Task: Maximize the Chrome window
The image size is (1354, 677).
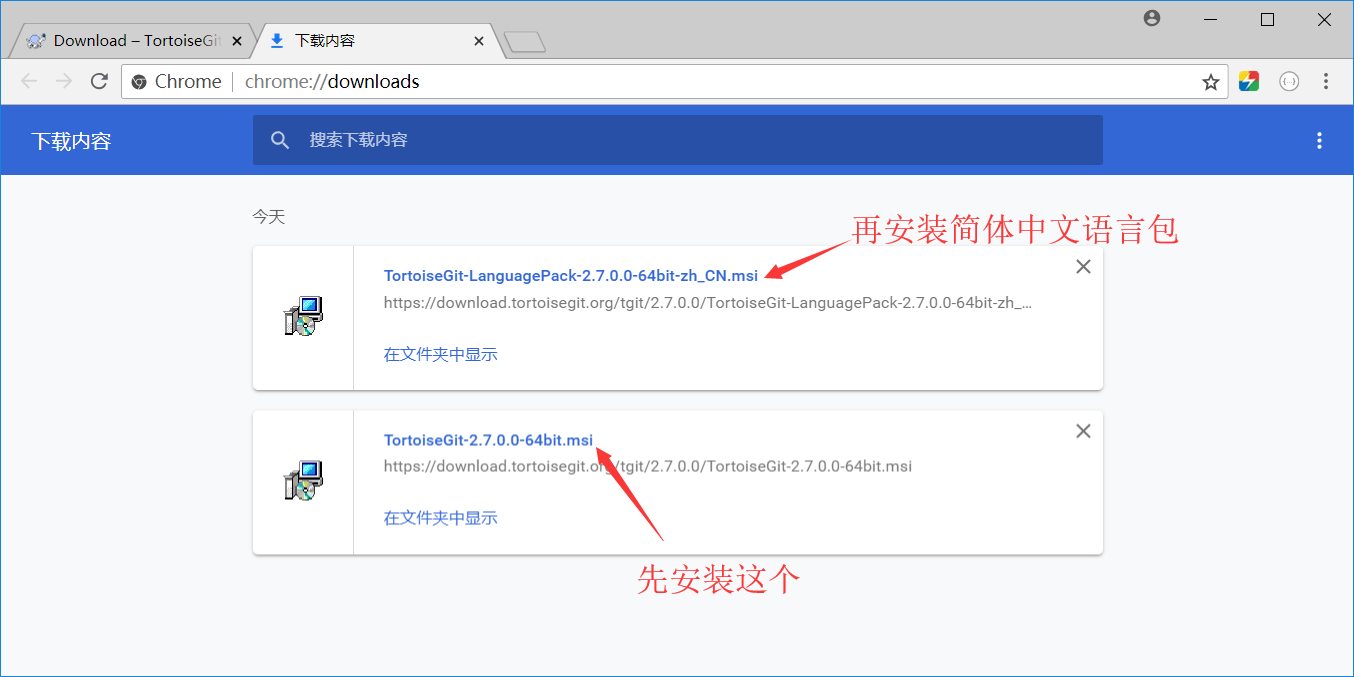Action: click(x=1267, y=19)
